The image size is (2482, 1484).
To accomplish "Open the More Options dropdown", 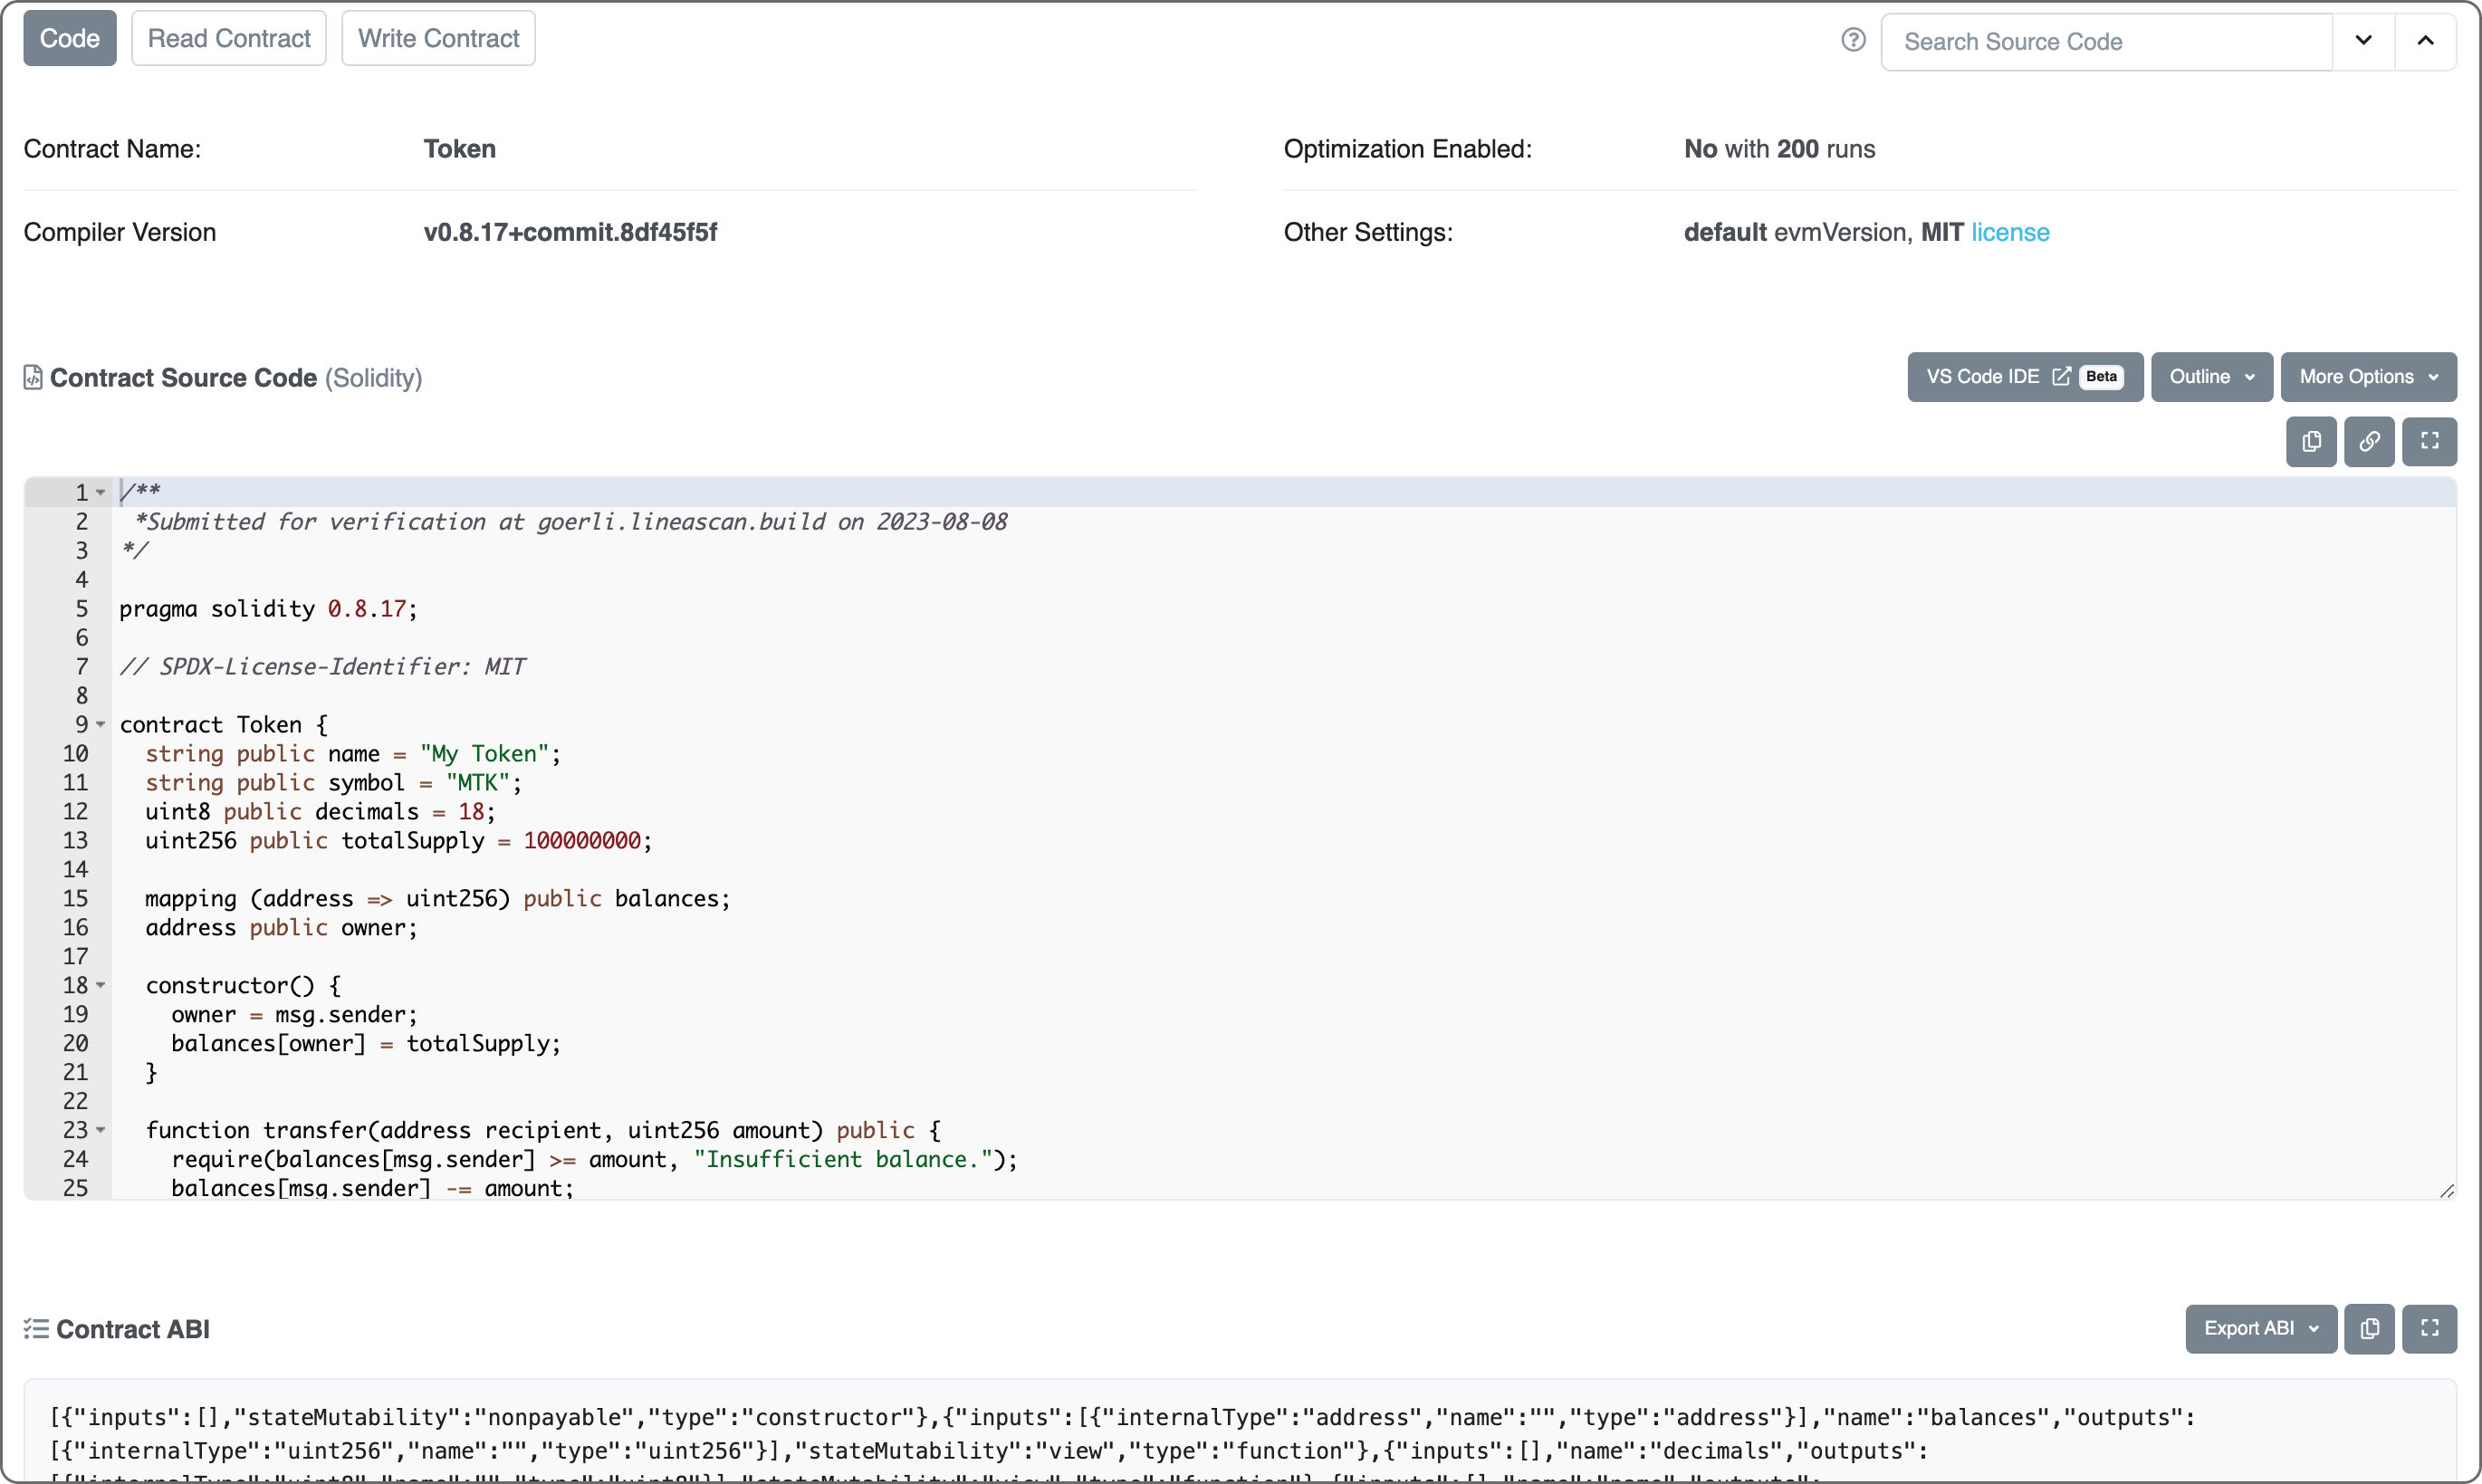I will pos(2368,377).
